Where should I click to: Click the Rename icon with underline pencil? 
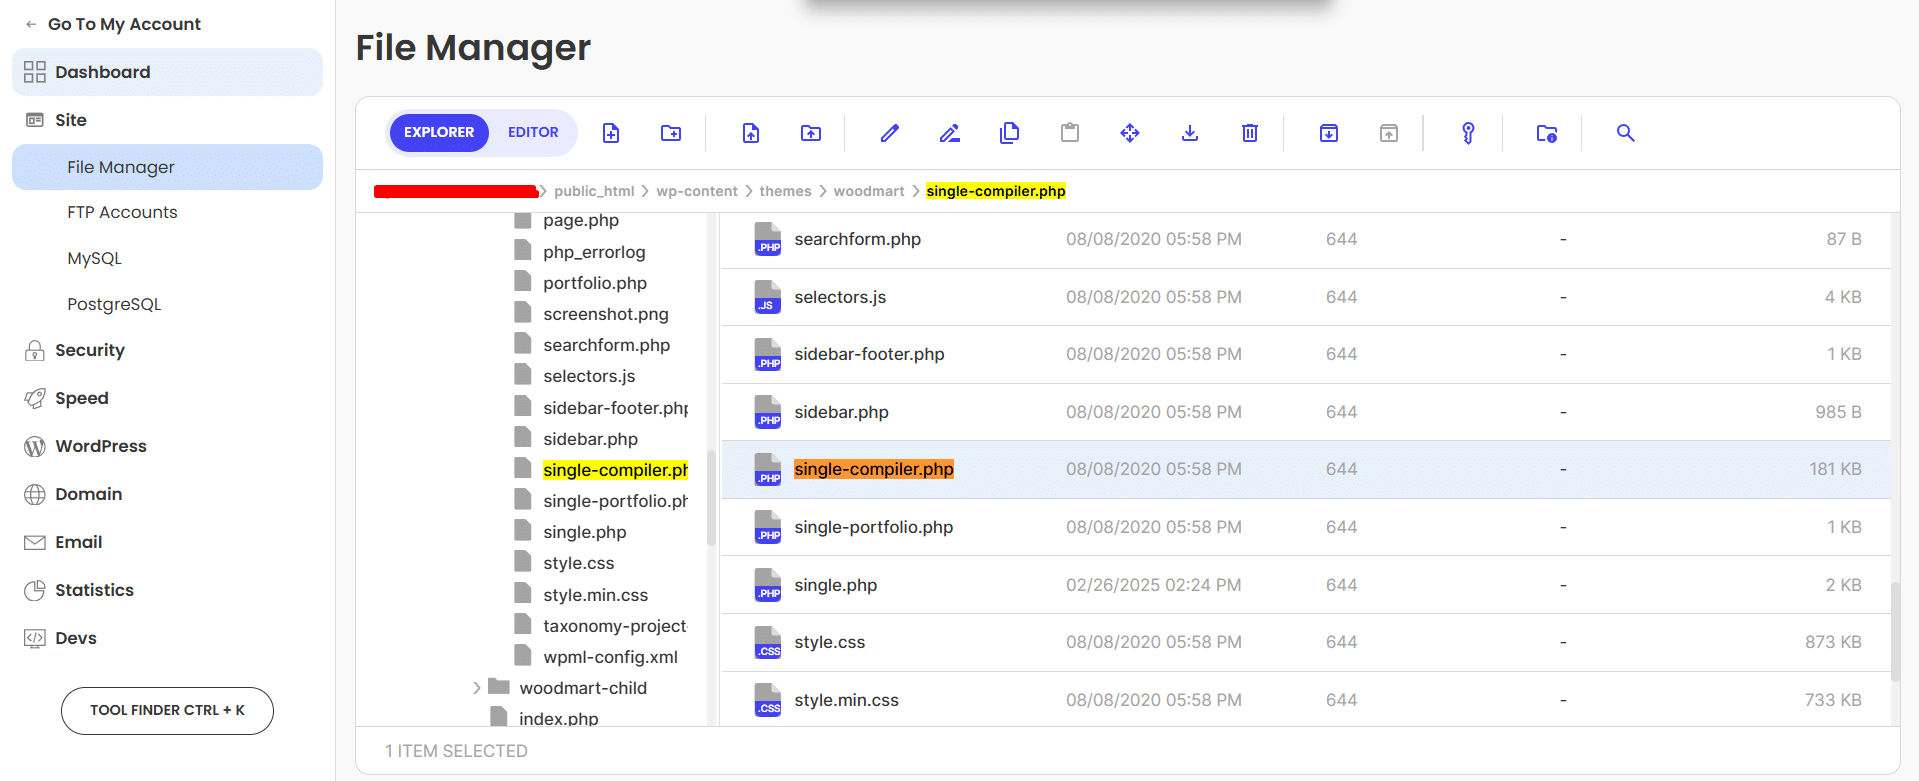coord(950,133)
